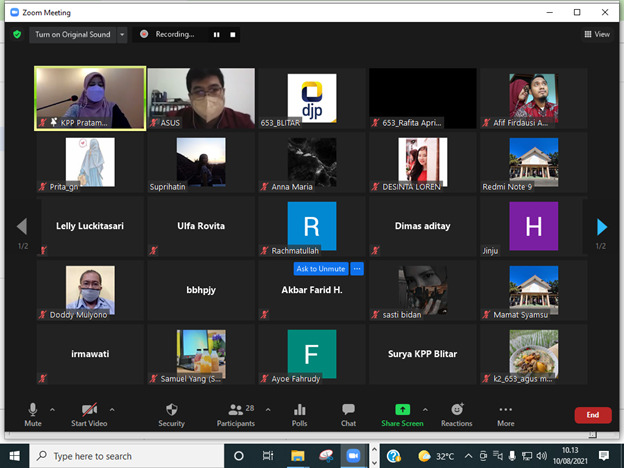Go to next page of participants

coord(602,227)
